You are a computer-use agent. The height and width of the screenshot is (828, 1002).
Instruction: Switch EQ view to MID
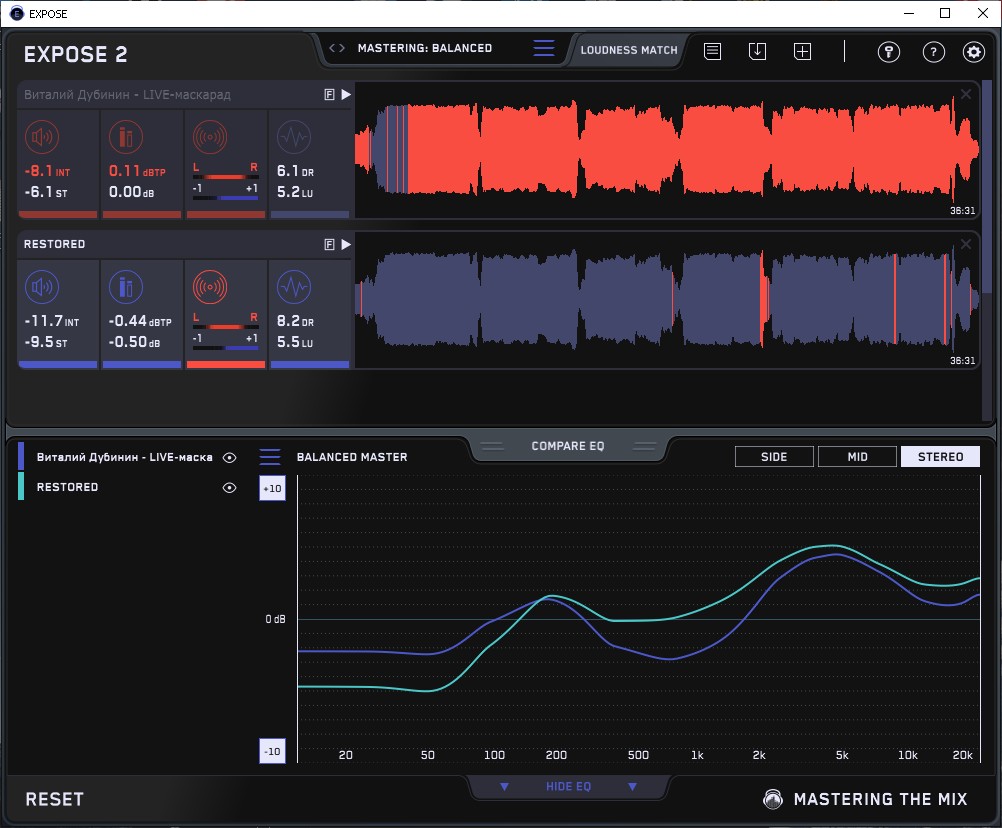pyautogui.click(x=857, y=457)
